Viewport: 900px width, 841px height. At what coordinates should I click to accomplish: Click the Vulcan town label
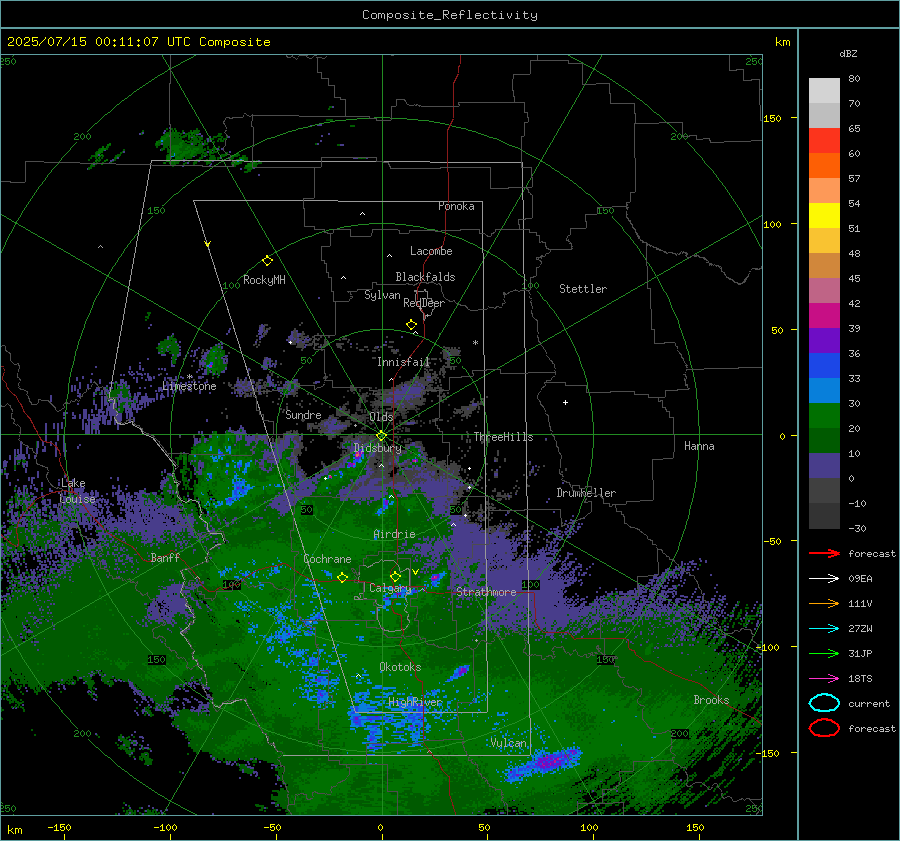click(x=509, y=743)
